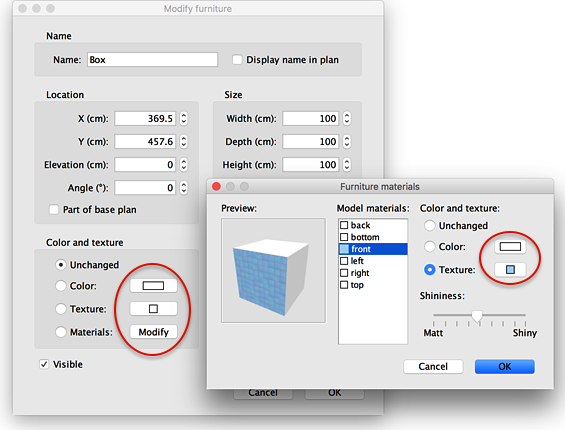565x430 pixels.
Task: Toggle Part of base plan checkbox
Action: tap(54, 209)
